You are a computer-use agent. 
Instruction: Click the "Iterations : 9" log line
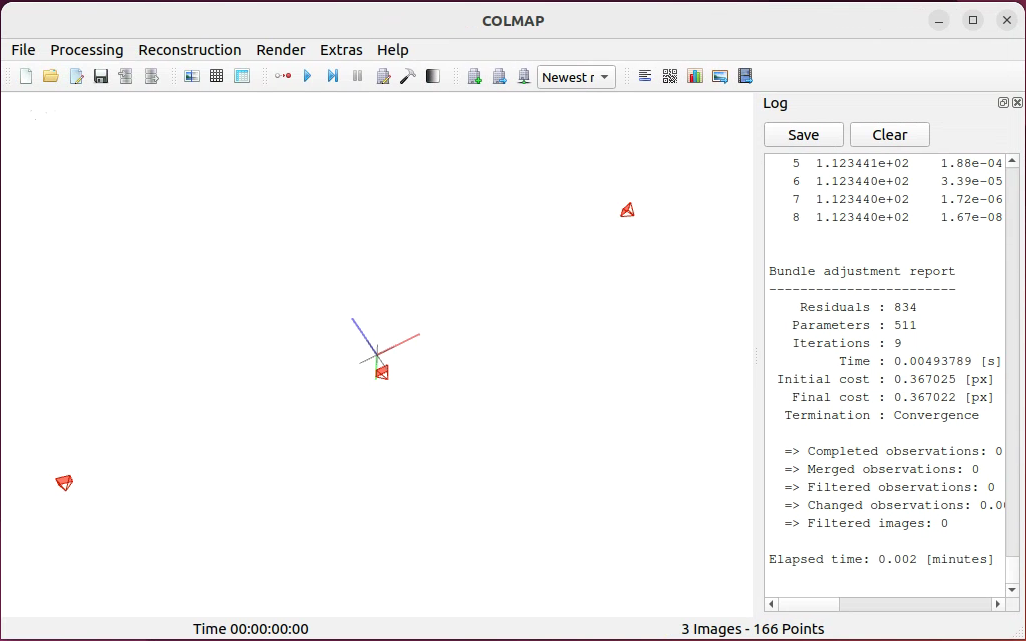(x=847, y=343)
